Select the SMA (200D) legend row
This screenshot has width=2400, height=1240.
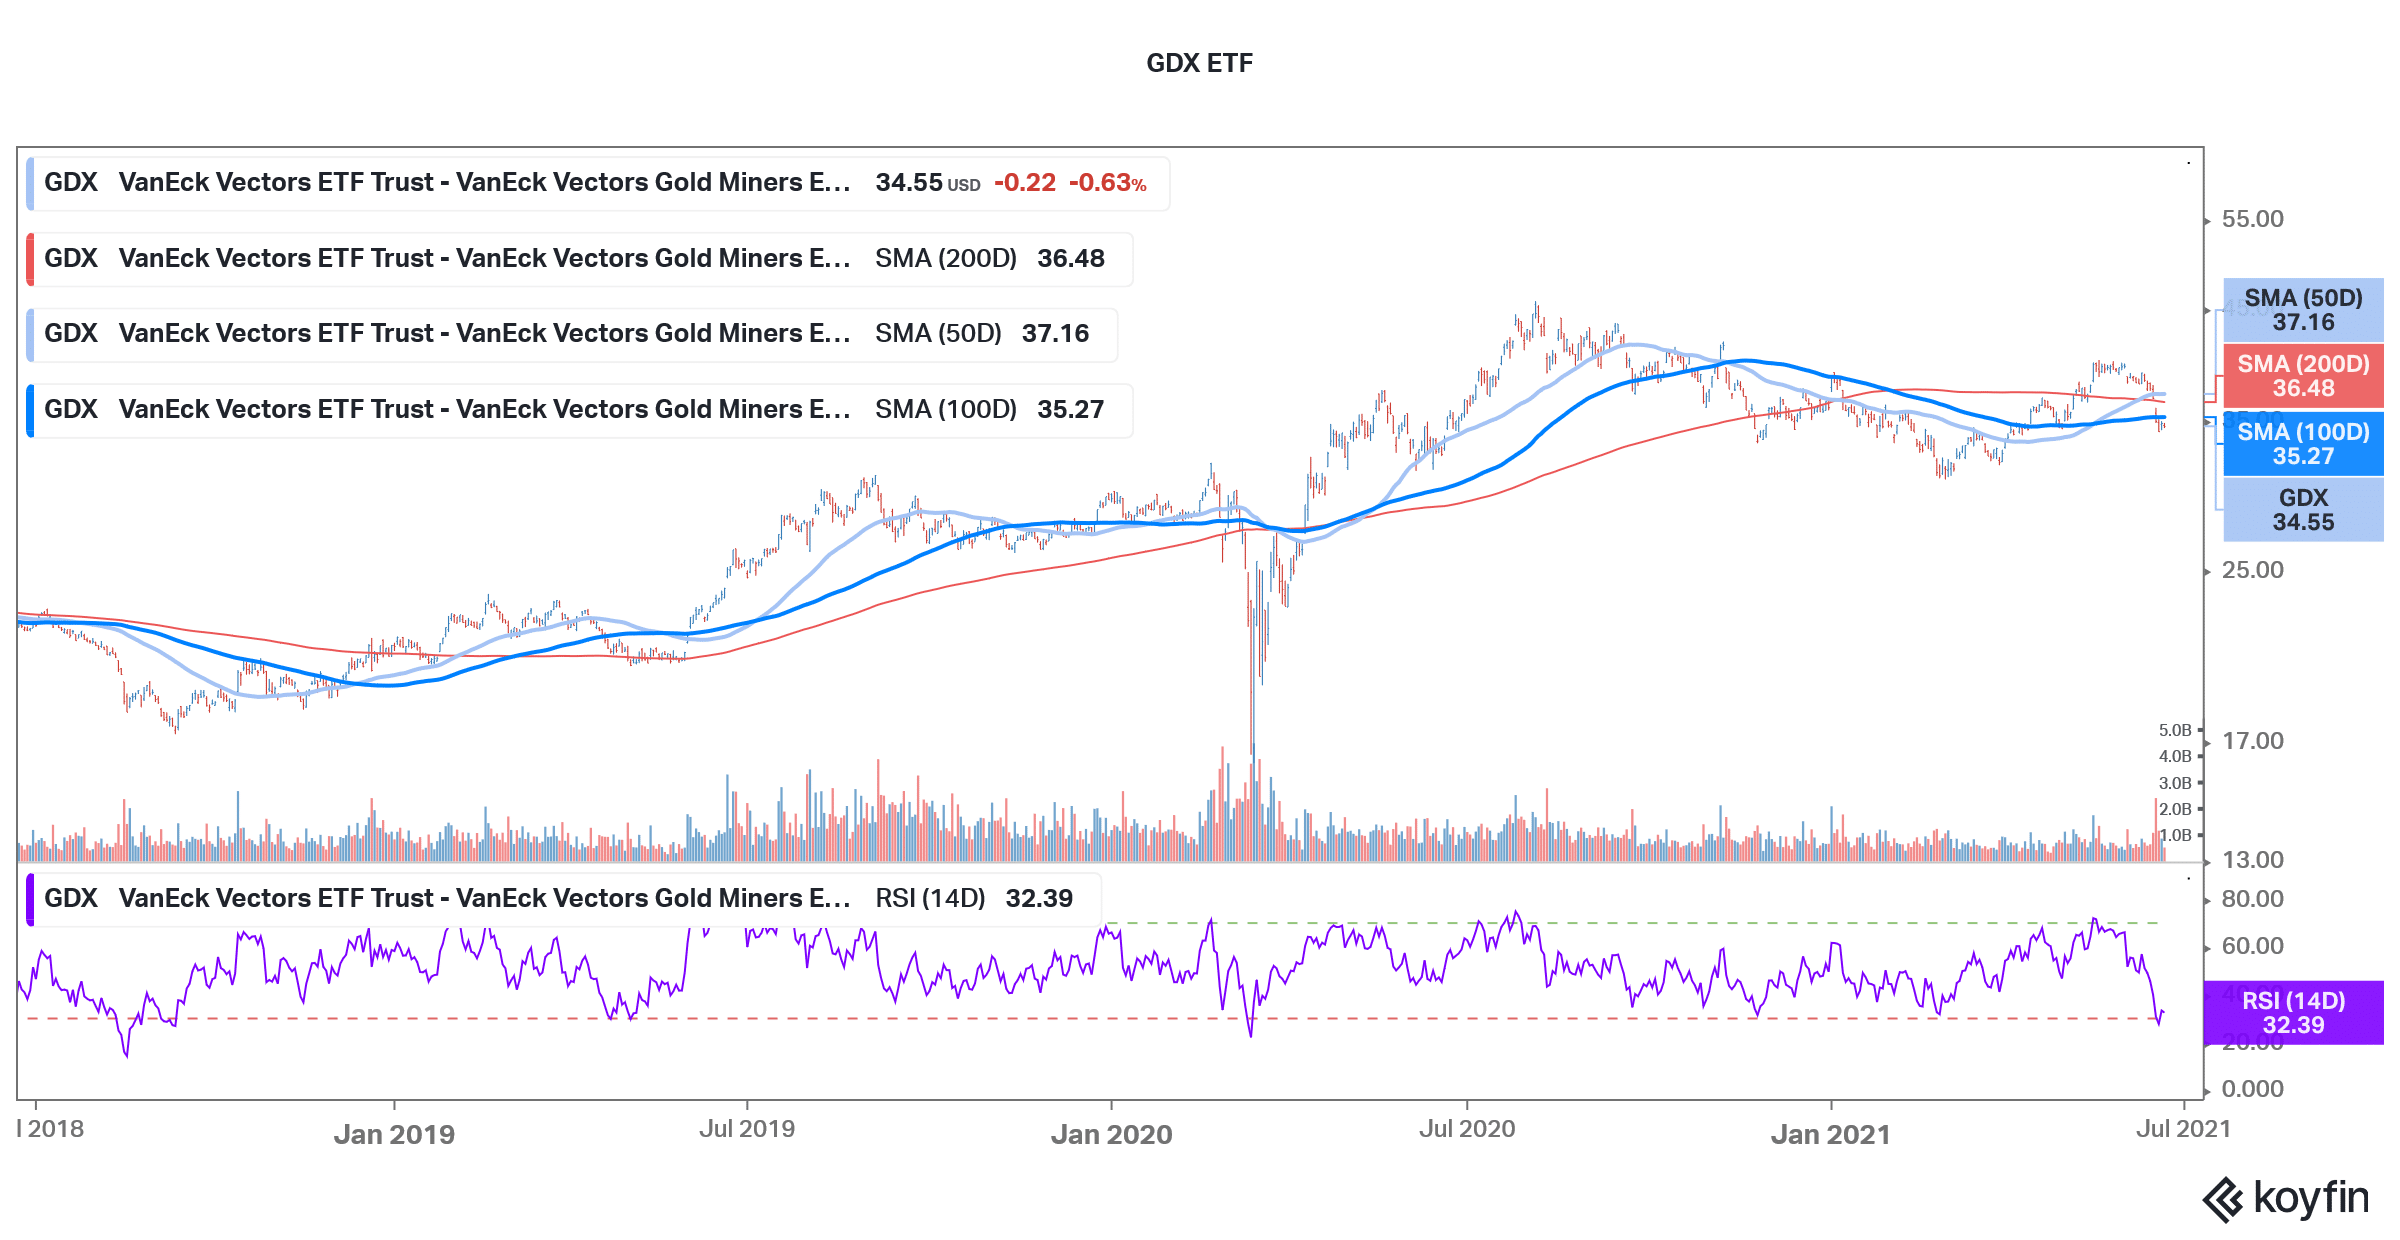(x=580, y=259)
